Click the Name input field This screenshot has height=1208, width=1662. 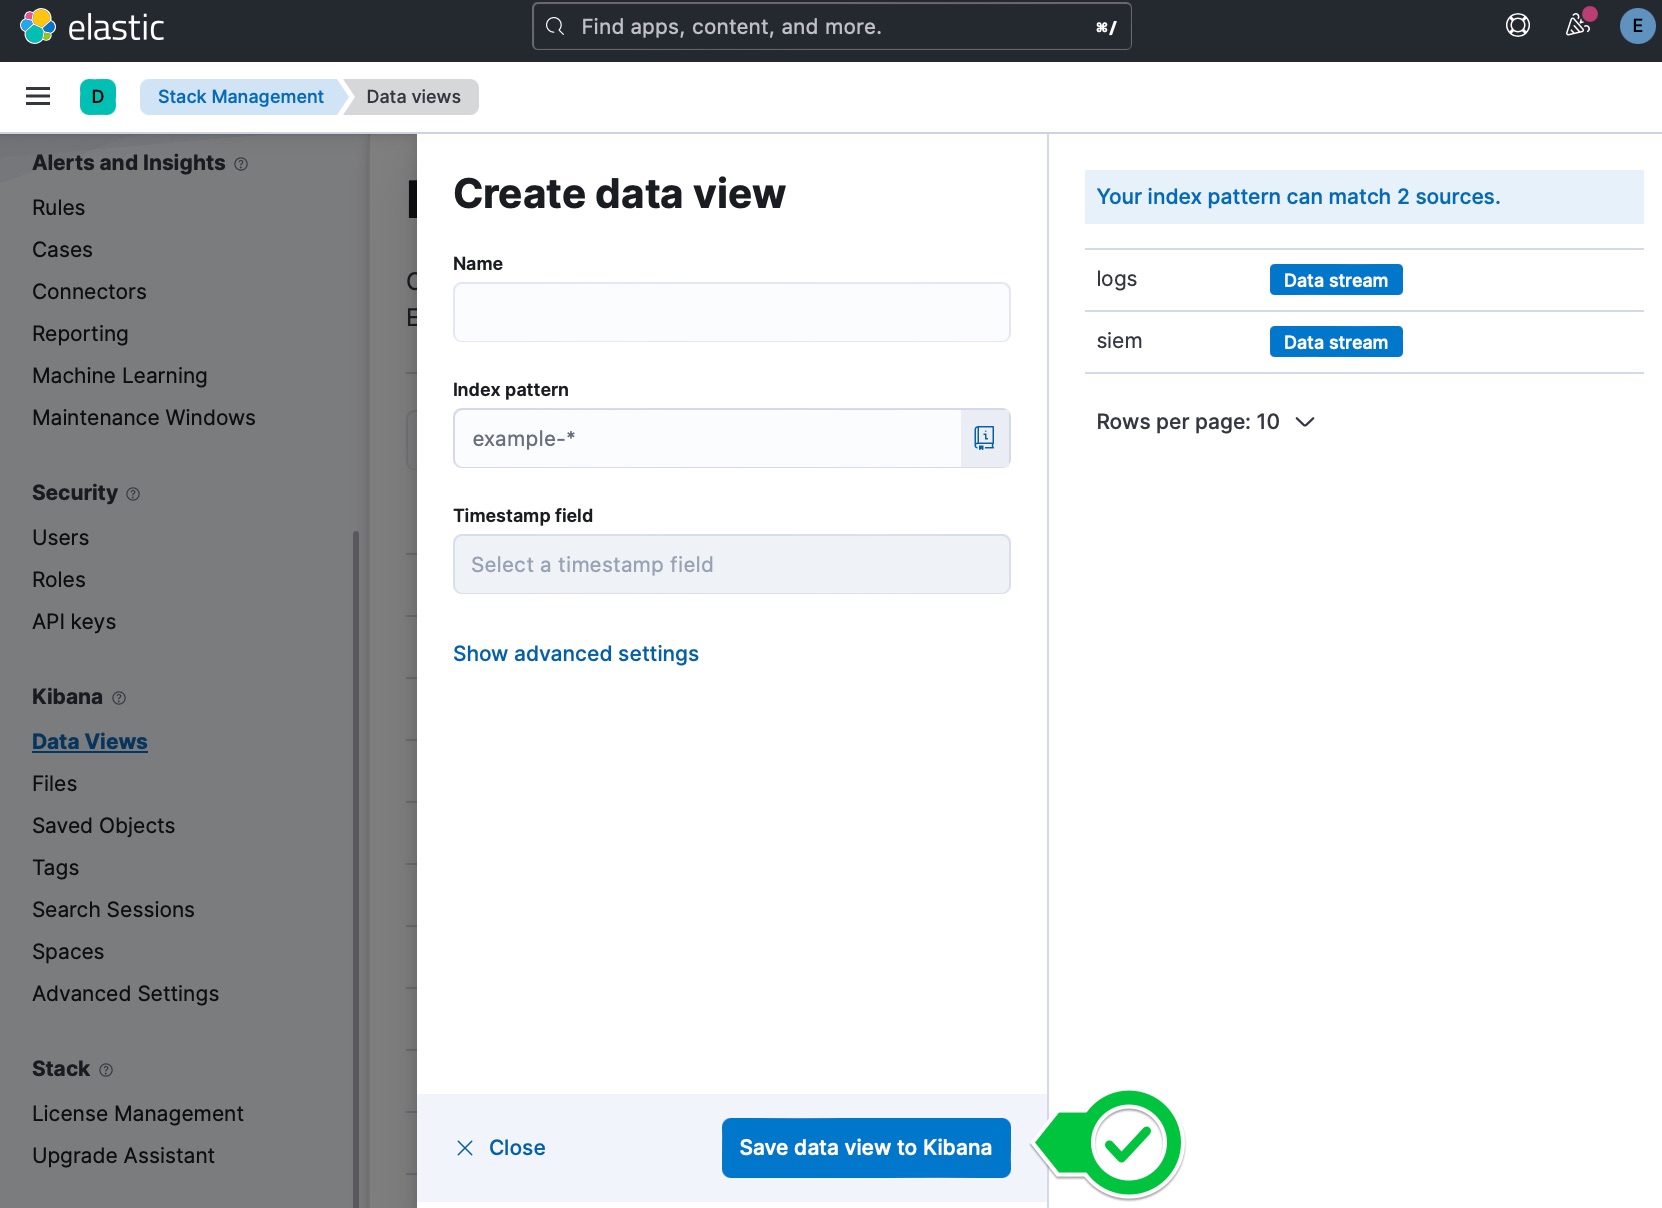click(731, 312)
